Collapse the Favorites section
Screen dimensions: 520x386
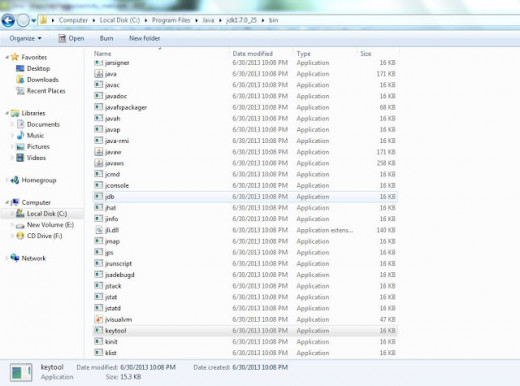coord(7,57)
